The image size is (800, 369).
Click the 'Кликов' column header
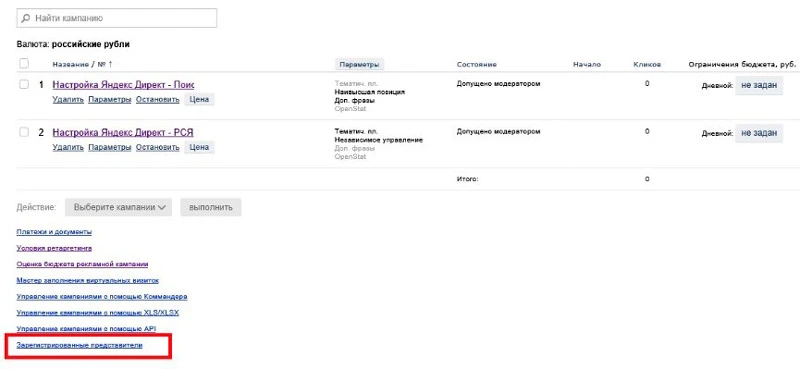(x=647, y=64)
